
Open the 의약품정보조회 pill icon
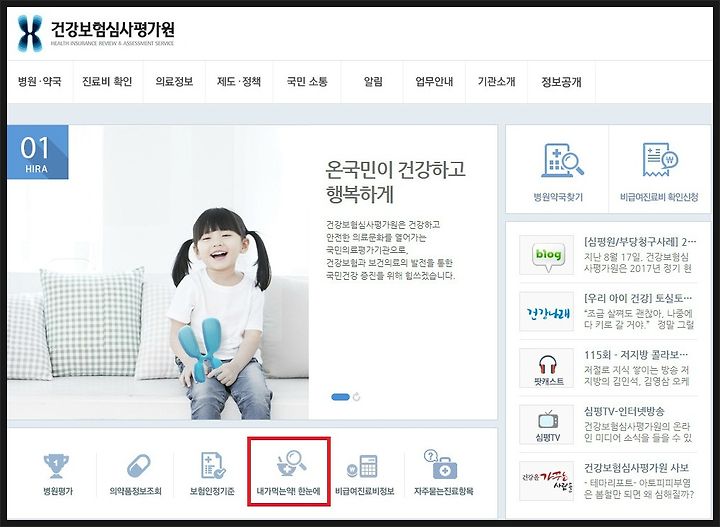tap(138, 466)
